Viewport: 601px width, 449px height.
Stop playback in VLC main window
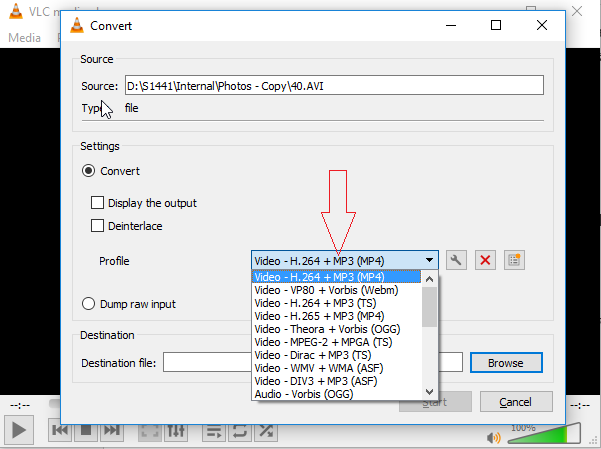[x=86, y=430]
